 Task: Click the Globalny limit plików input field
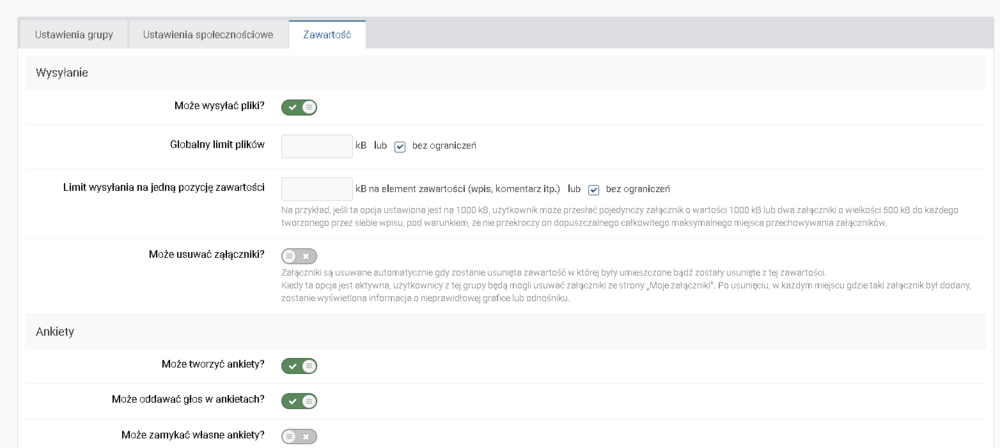[317, 146]
